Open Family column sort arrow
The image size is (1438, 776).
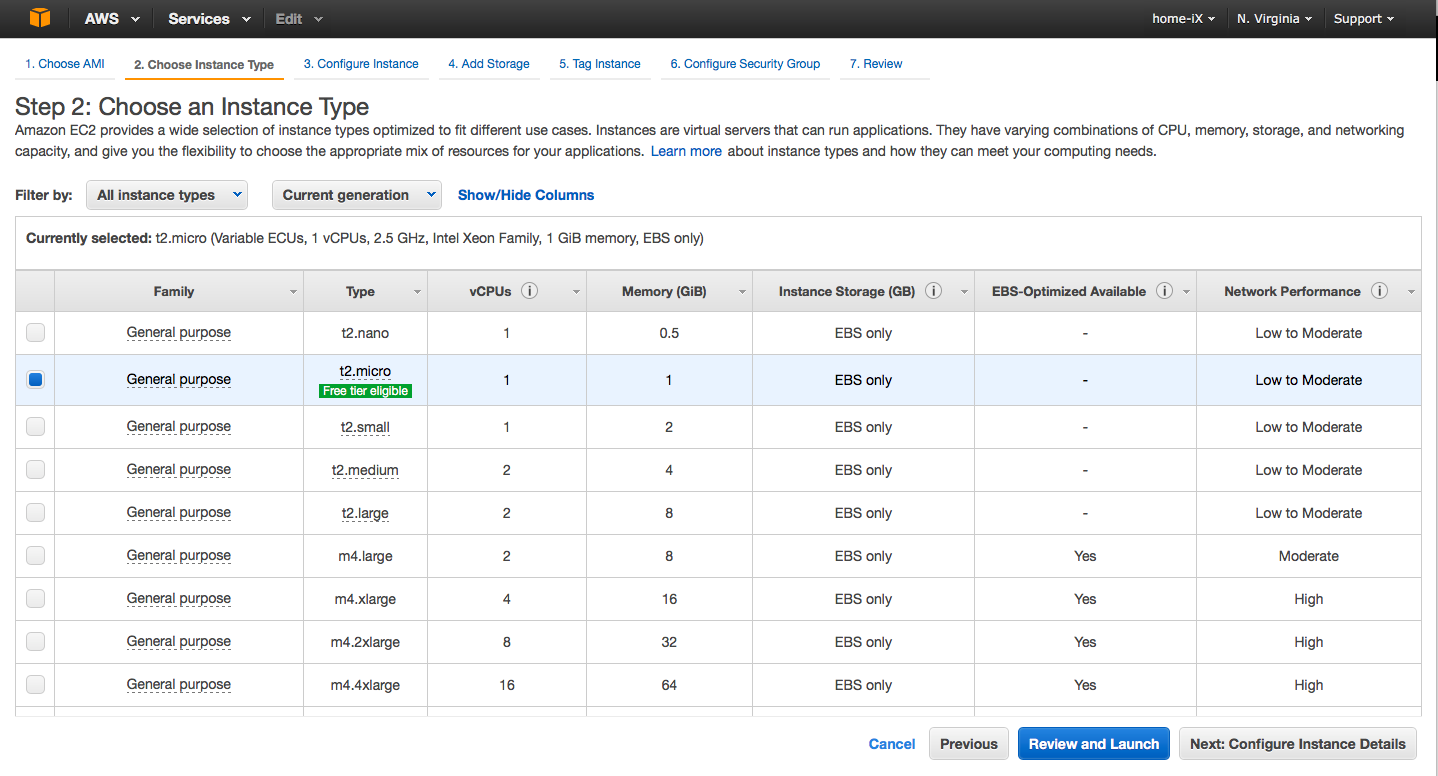(293, 292)
